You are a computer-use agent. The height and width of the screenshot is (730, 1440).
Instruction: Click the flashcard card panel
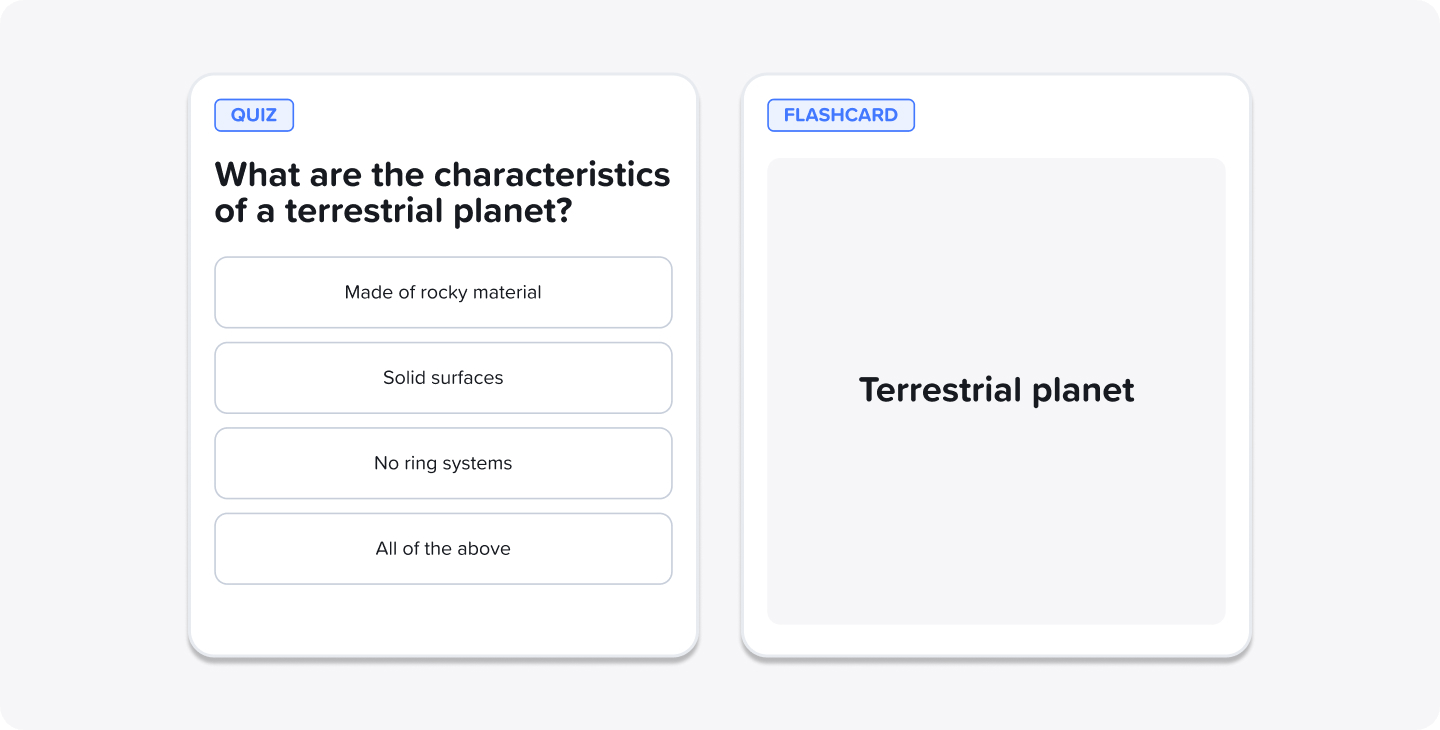(x=996, y=640)
